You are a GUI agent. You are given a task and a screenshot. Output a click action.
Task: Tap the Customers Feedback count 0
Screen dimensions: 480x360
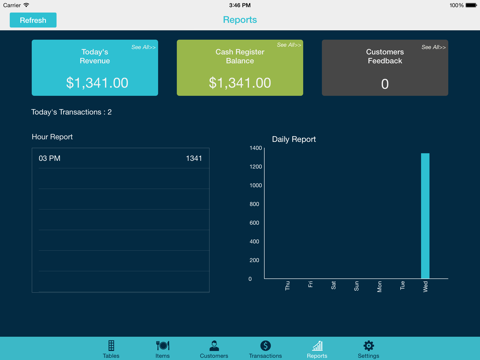point(385,84)
